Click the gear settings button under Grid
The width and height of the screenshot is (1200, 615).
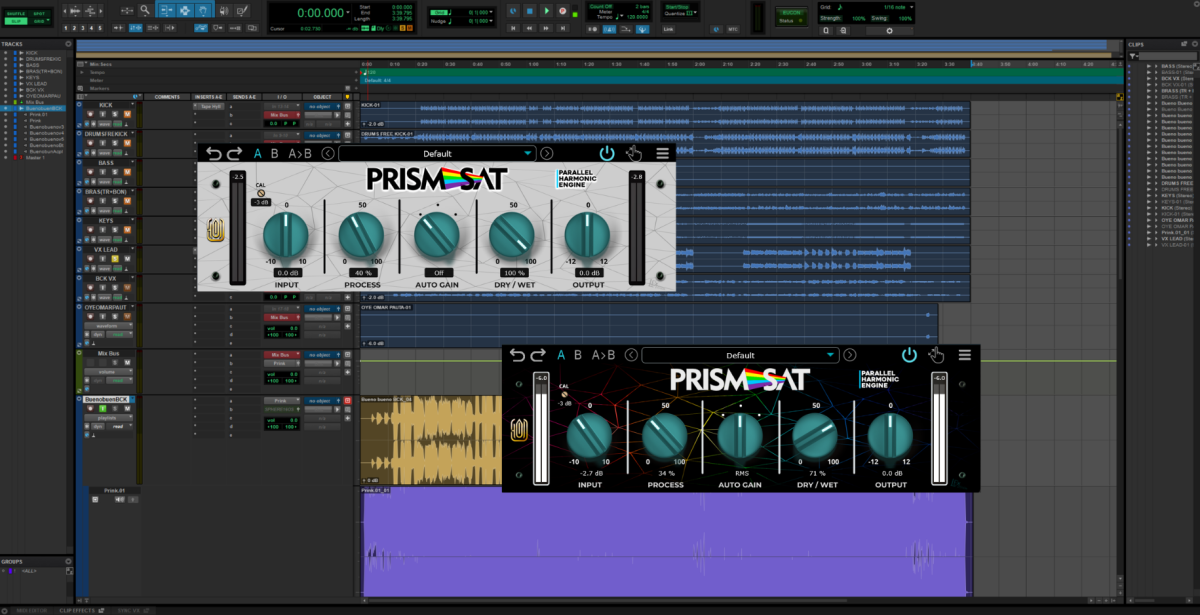(x=889, y=30)
